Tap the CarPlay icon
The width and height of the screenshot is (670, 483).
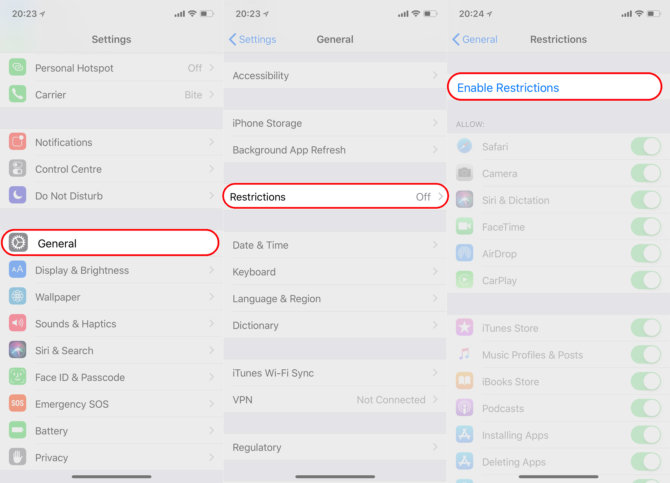click(x=464, y=280)
